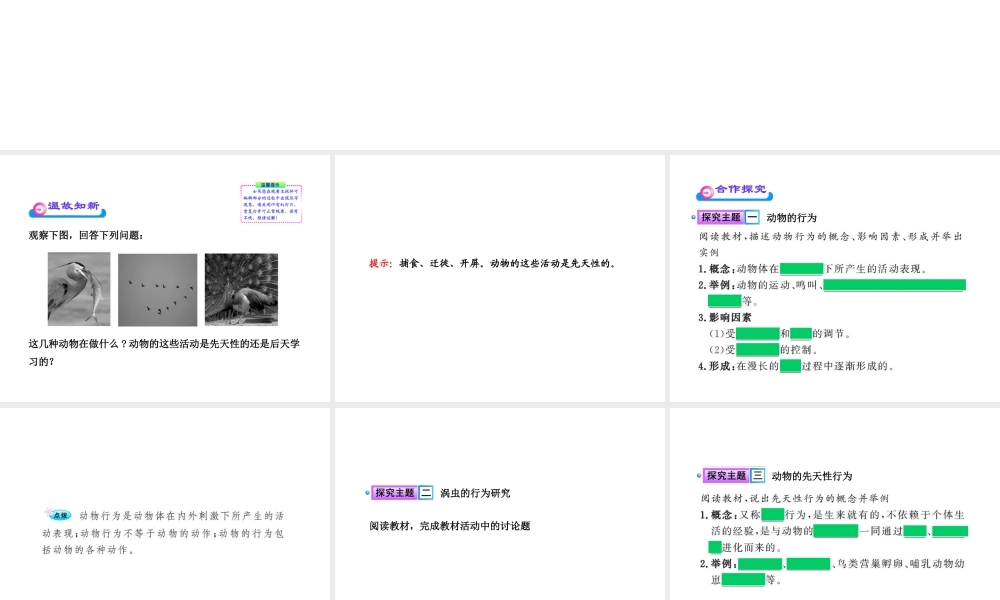Select the 探究主题二 label box
Screen dimensions: 1000x600
[402, 493]
